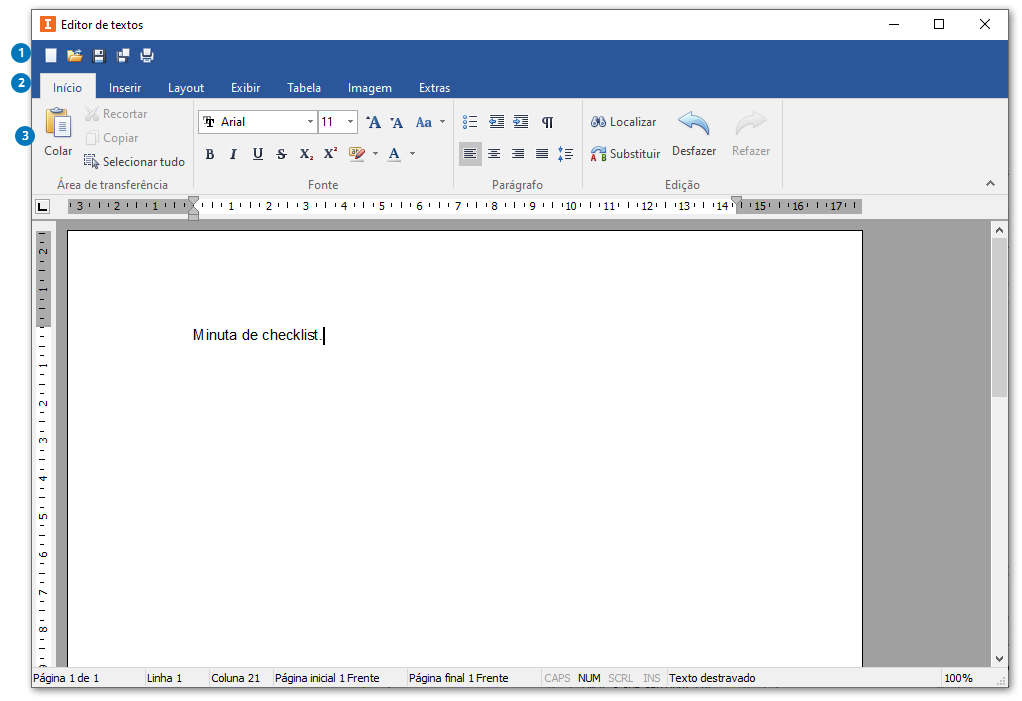Click the Save As icon
This screenshot has height=701, width=1022.
tap(123, 56)
